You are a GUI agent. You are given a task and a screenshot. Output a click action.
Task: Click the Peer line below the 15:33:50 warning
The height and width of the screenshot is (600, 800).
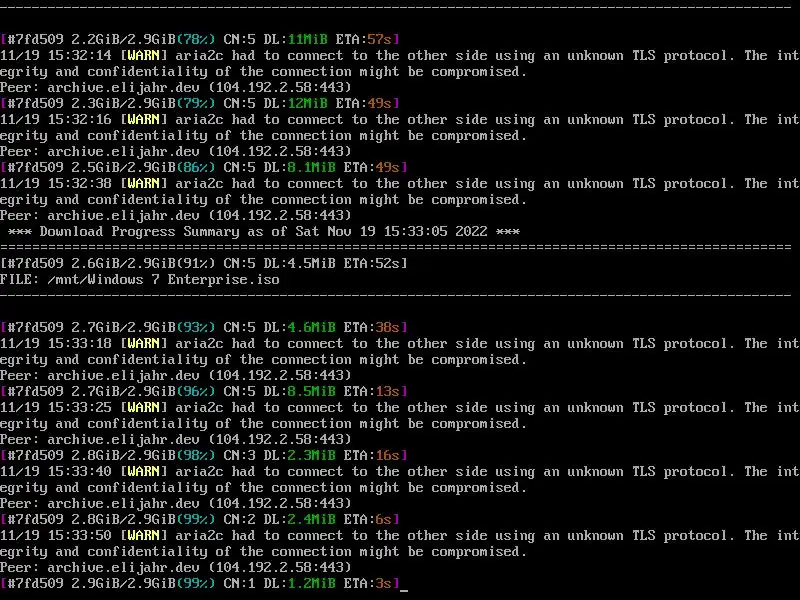pos(176,567)
